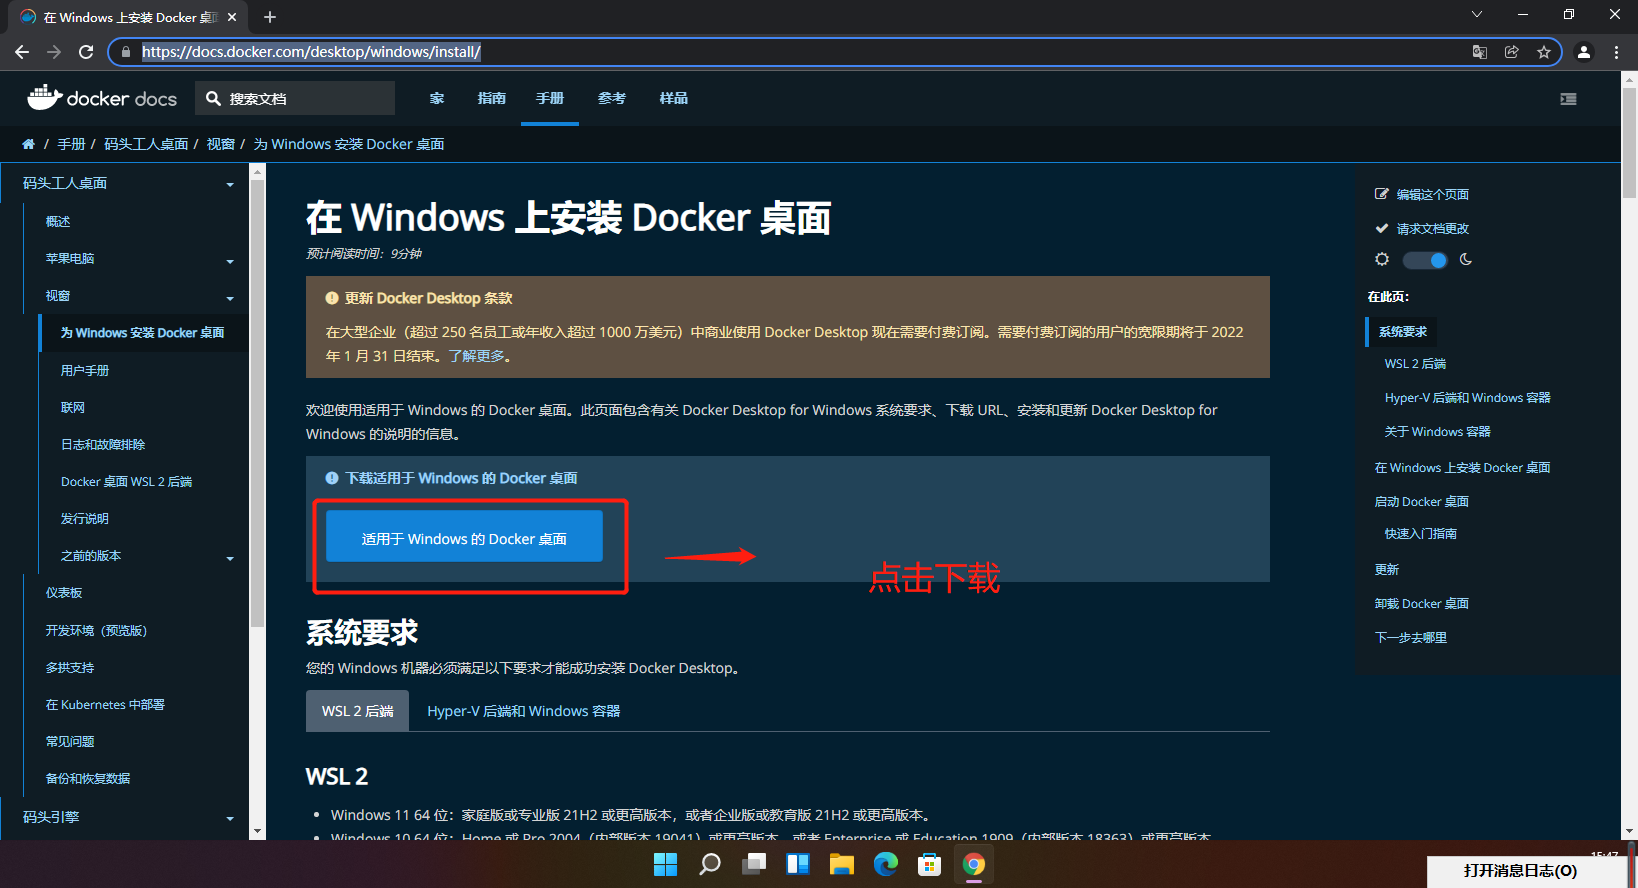Expand the 码头引擎 sidebar section
This screenshot has width=1638, height=888.
[x=230, y=818]
